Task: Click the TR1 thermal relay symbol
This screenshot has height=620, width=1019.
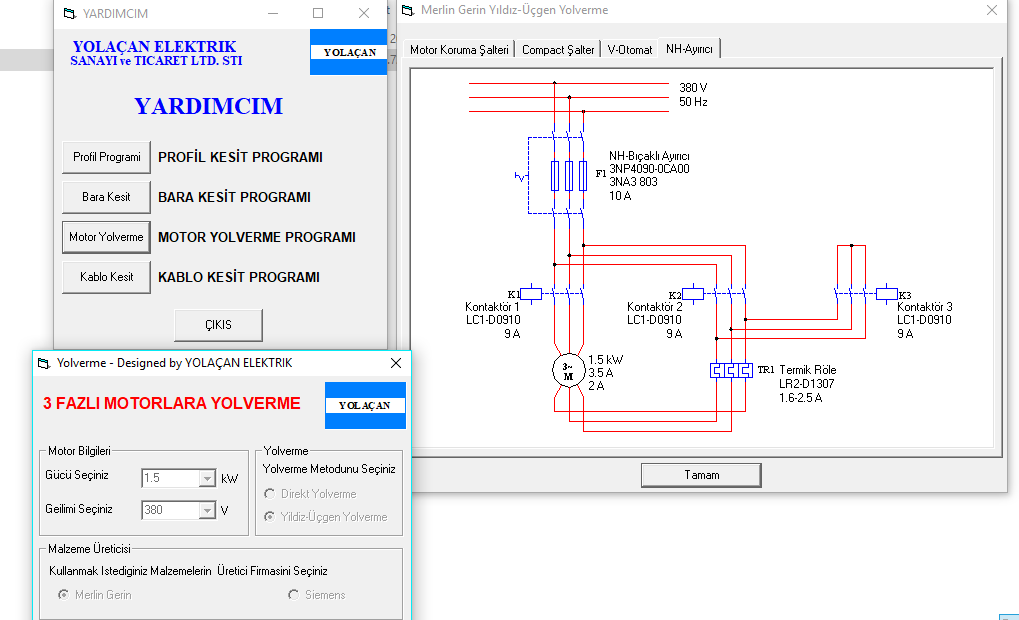Action: click(731, 370)
